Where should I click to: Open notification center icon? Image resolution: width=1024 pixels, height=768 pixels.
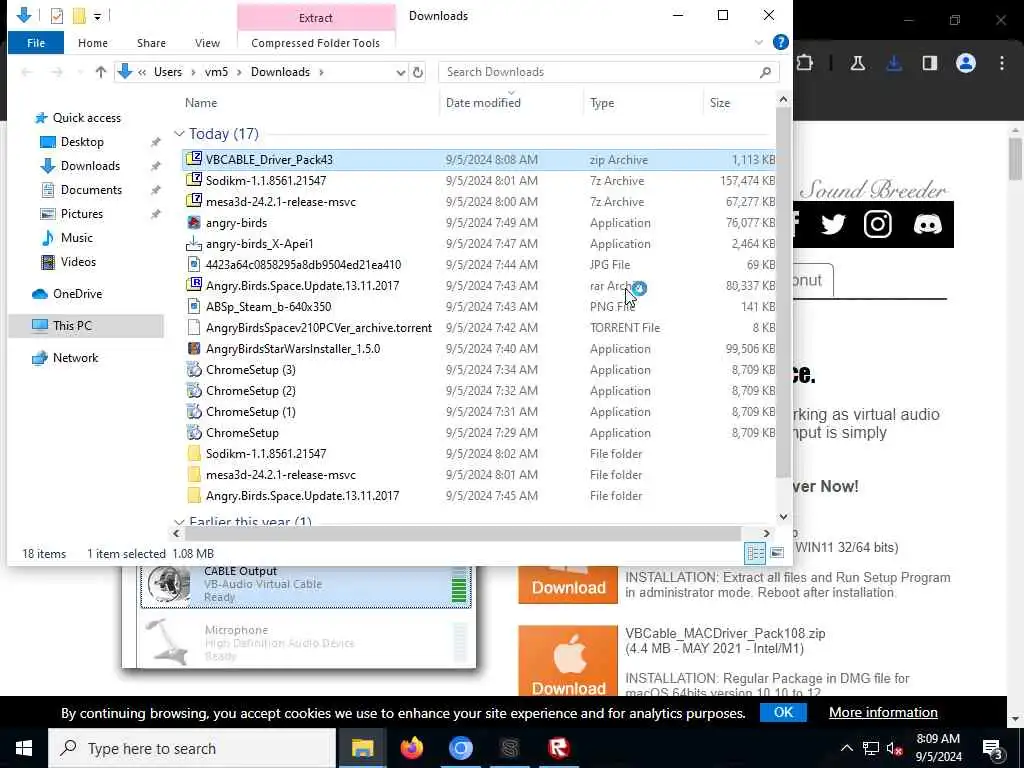click(x=993, y=748)
